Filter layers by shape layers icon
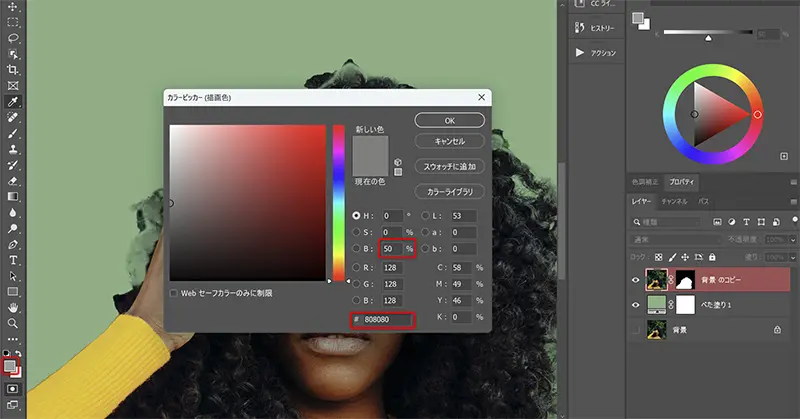 (761, 222)
